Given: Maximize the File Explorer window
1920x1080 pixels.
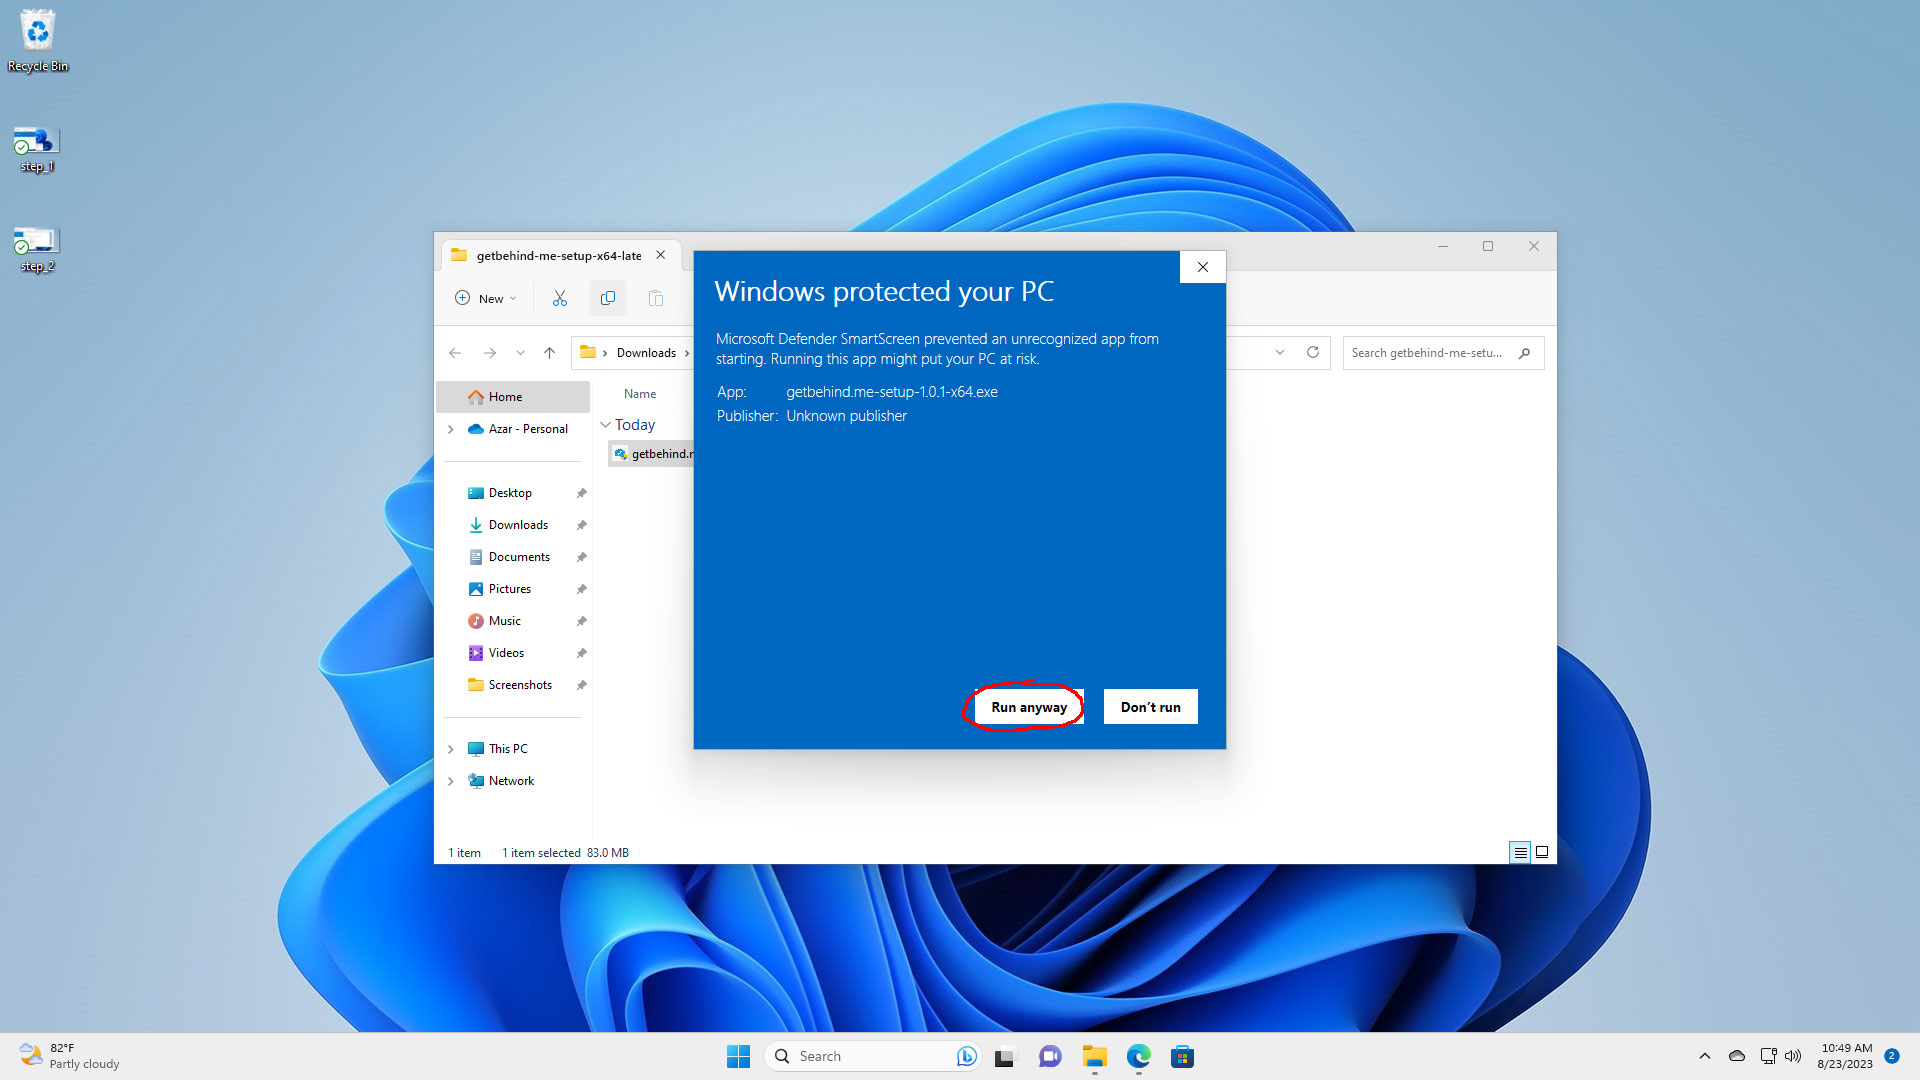Looking at the screenshot, I should (x=1488, y=246).
